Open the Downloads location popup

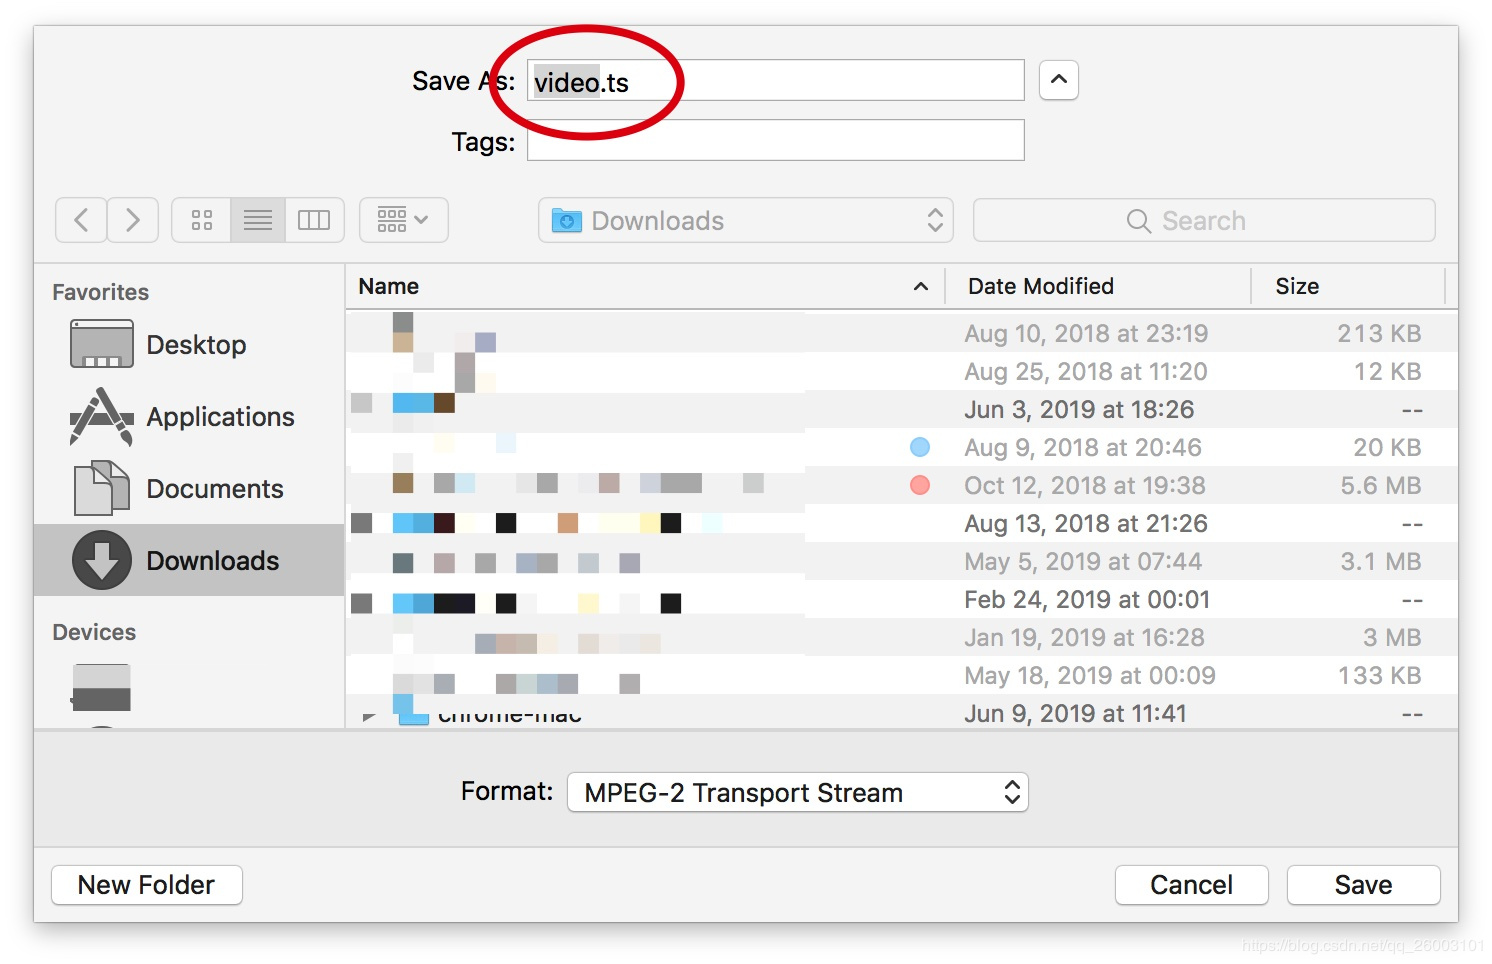point(745,220)
